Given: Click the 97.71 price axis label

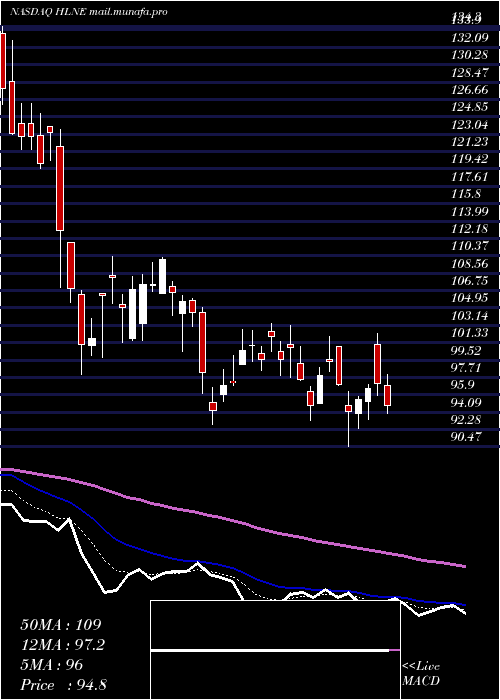Looking at the screenshot, I should (x=468, y=368).
